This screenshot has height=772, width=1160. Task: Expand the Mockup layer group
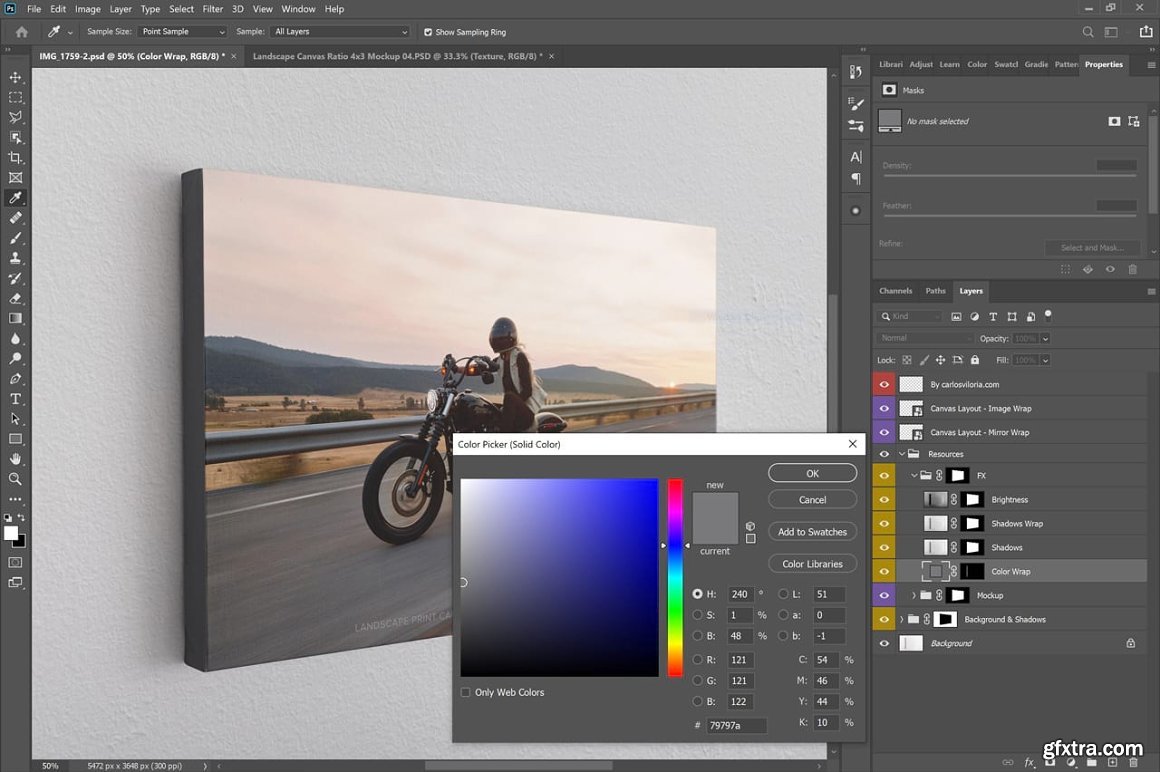[913, 595]
